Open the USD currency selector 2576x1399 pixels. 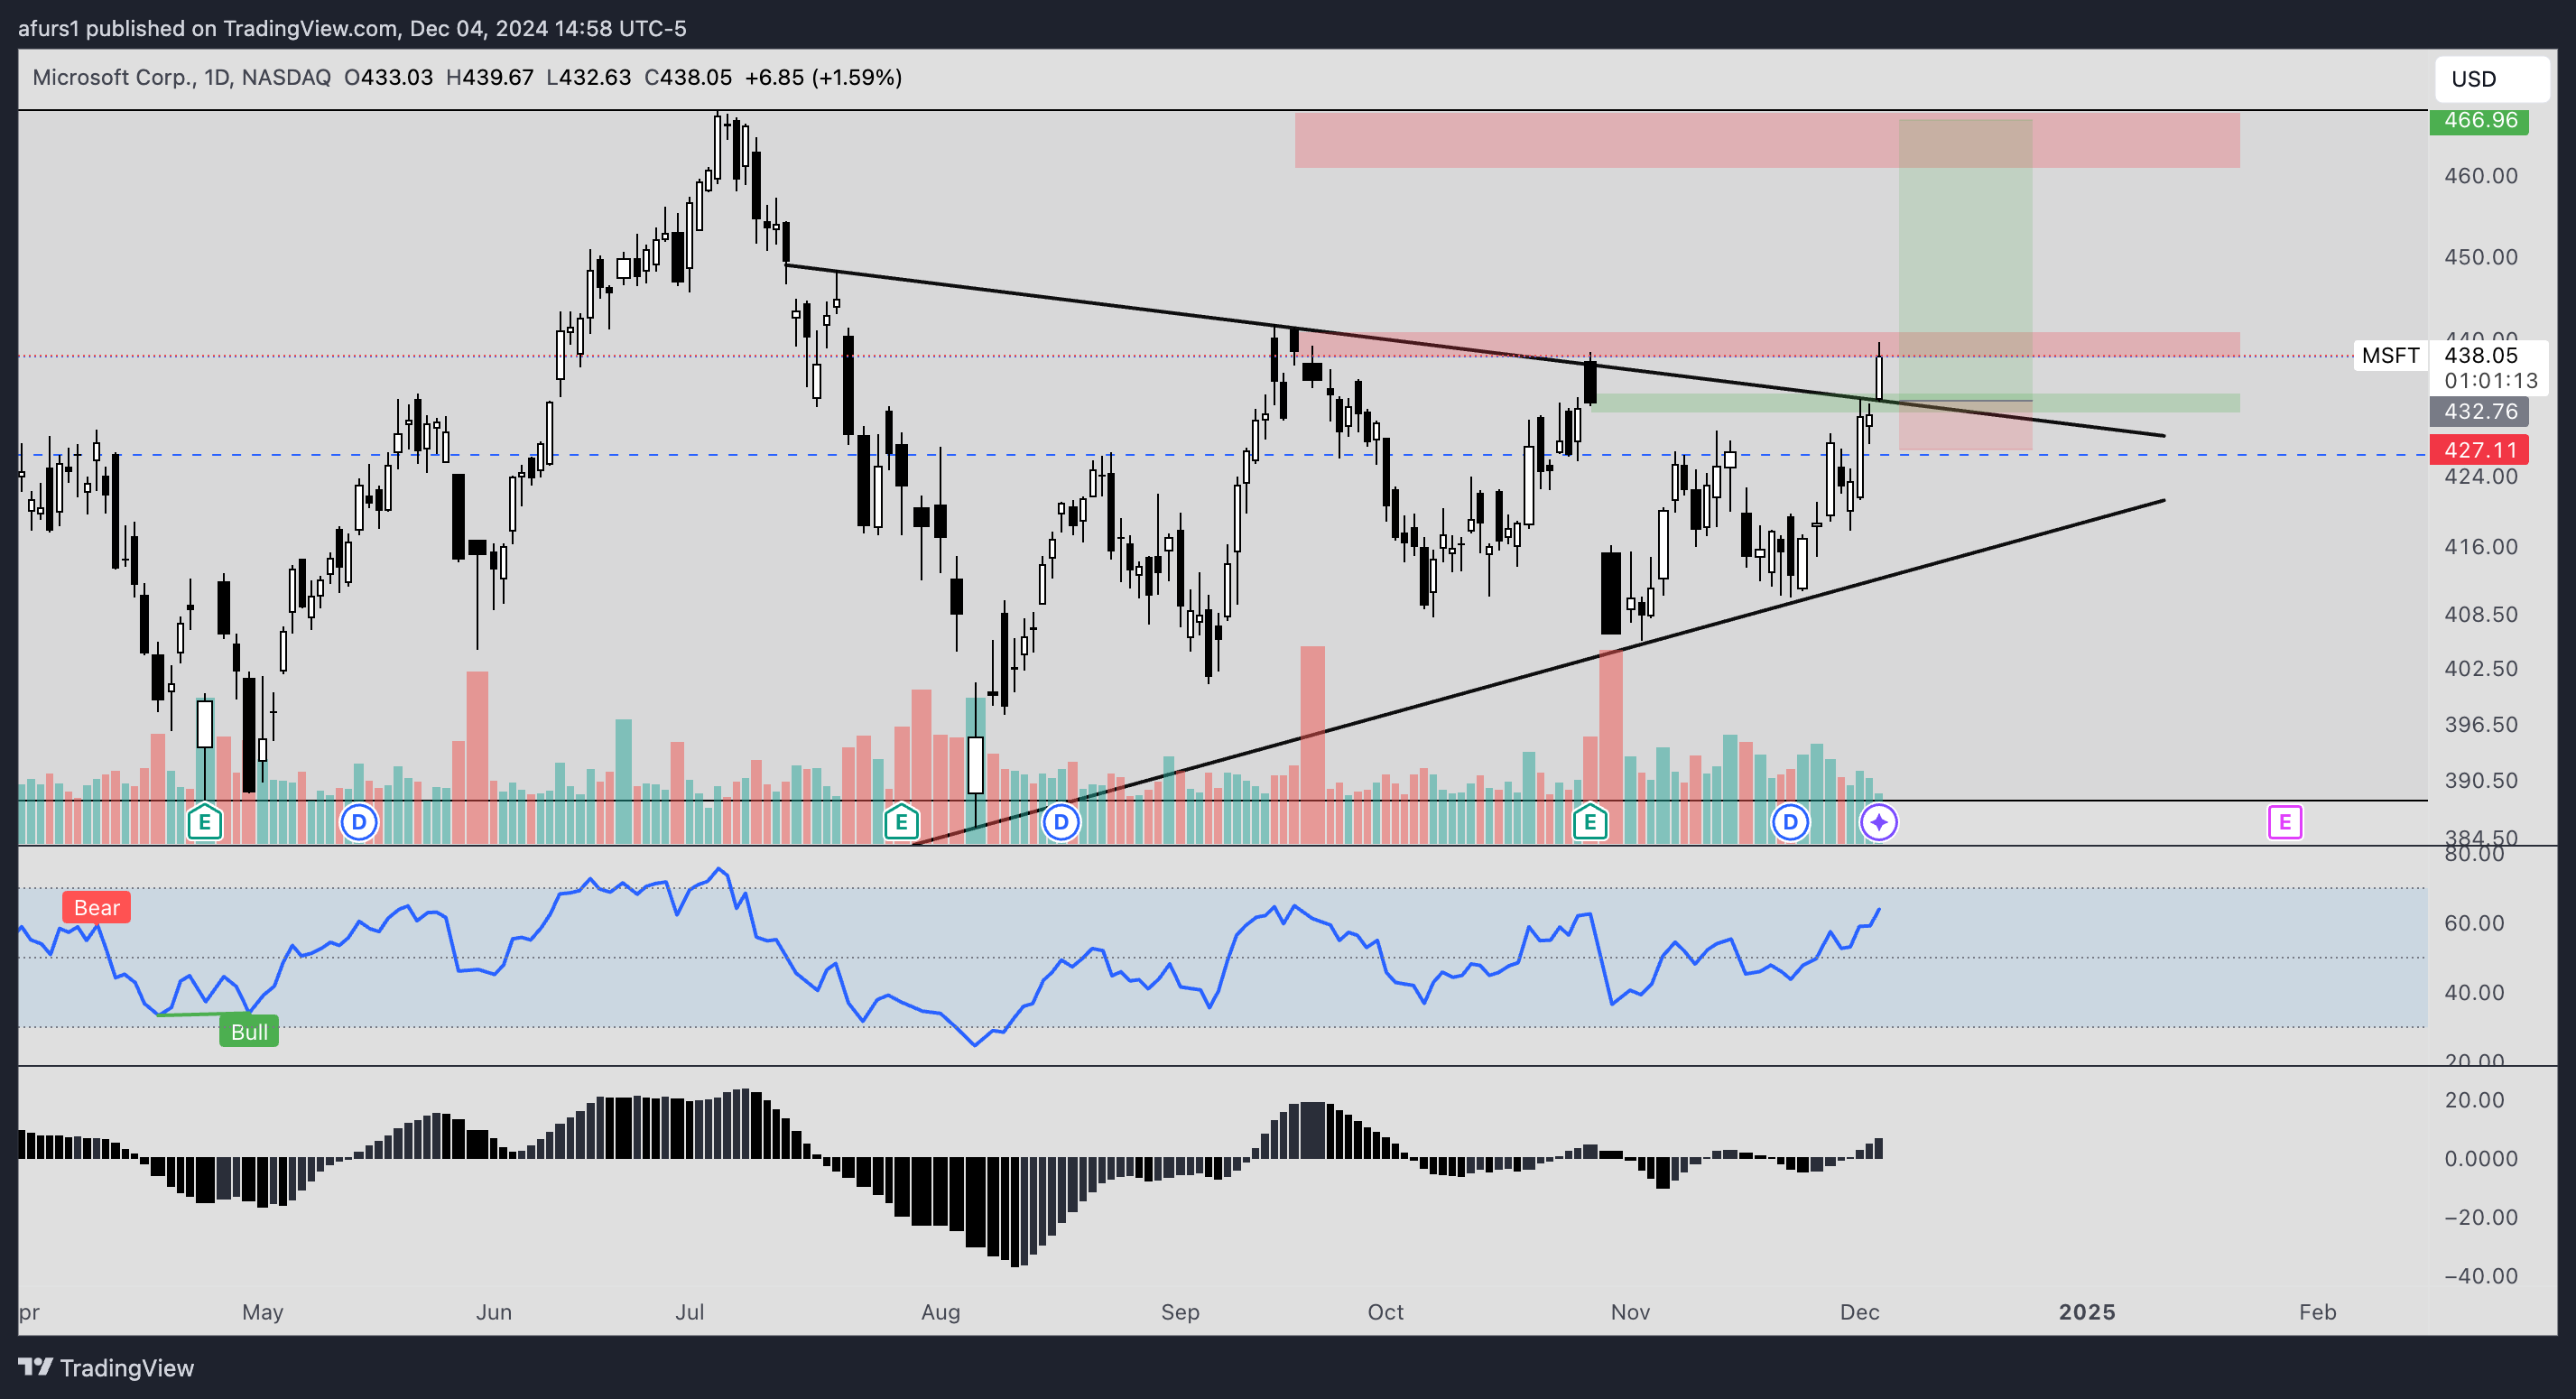coord(2491,79)
